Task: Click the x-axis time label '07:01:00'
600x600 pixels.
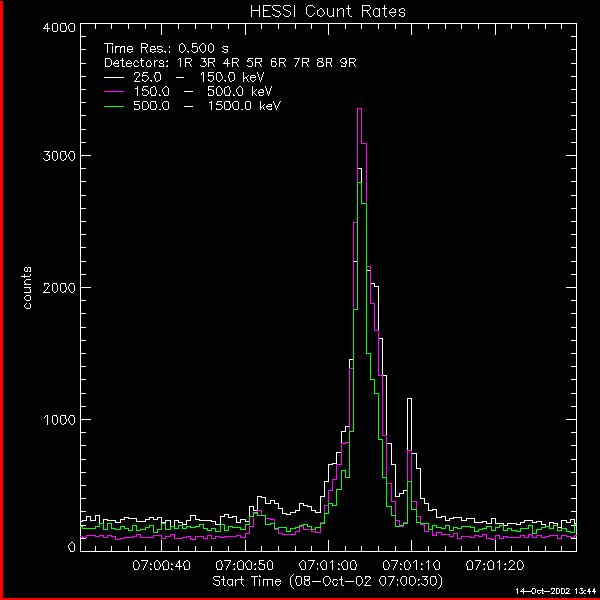Action: click(328, 565)
